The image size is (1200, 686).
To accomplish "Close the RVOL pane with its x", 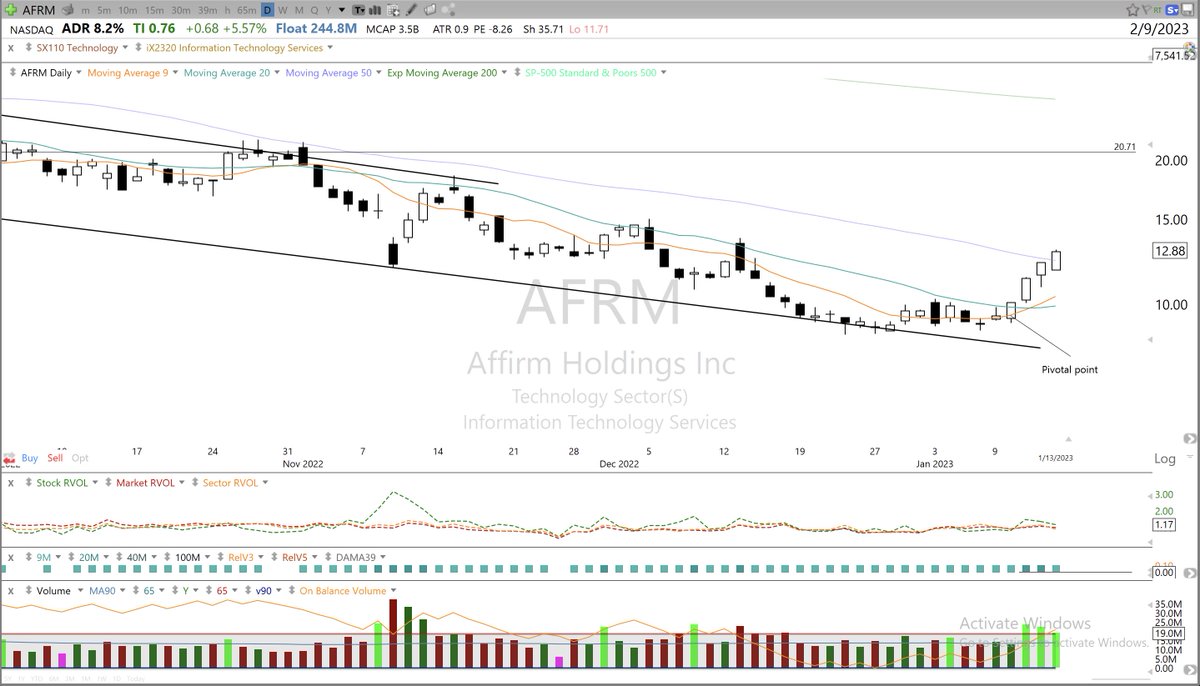I will (x=11, y=483).
